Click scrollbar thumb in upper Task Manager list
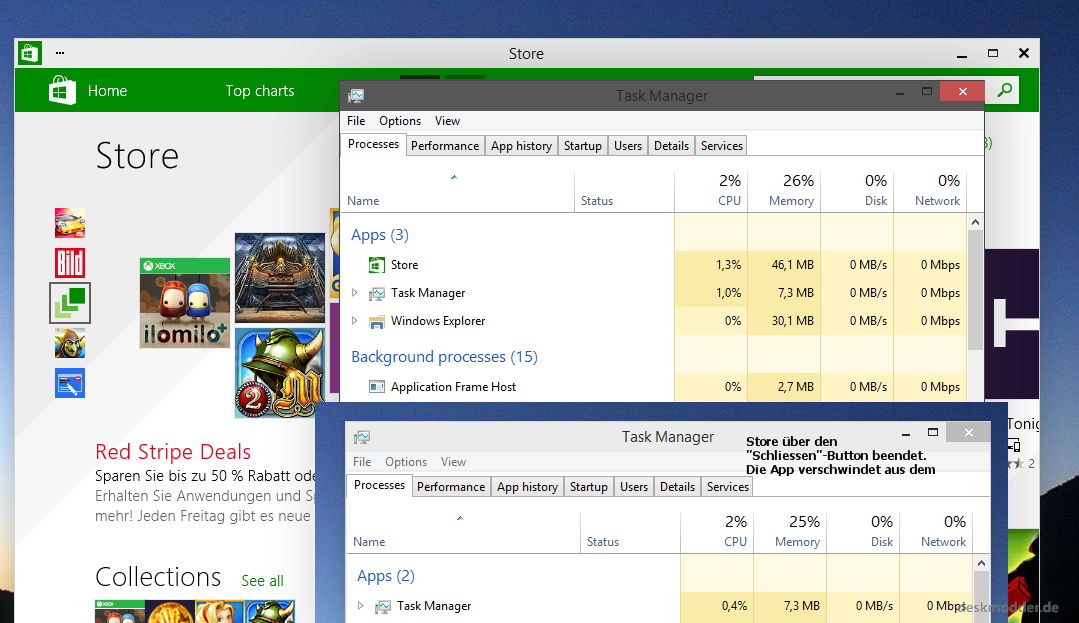 [975, 290]
